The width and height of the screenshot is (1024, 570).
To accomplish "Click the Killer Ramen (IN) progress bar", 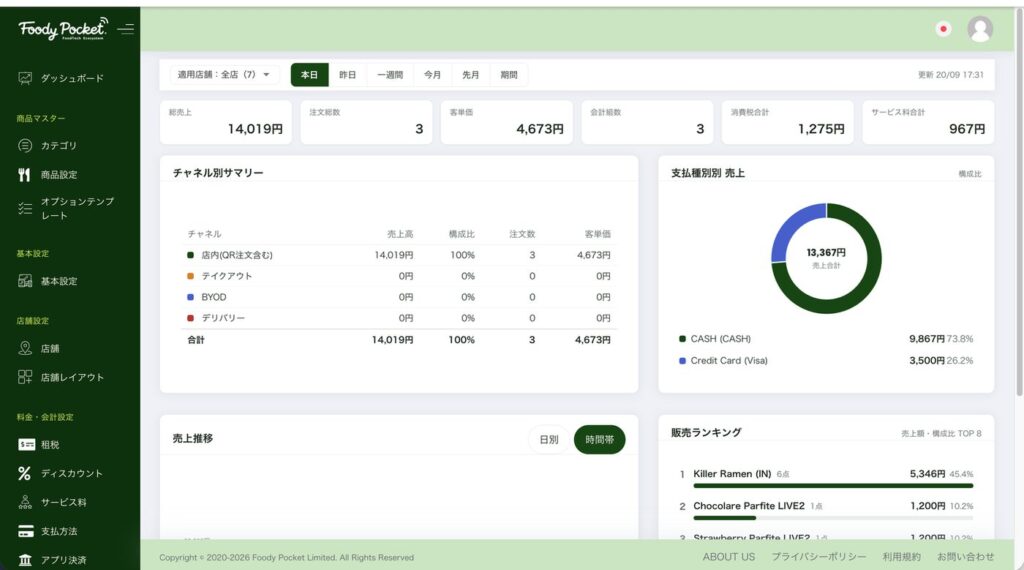I will [x=833, y=486].
